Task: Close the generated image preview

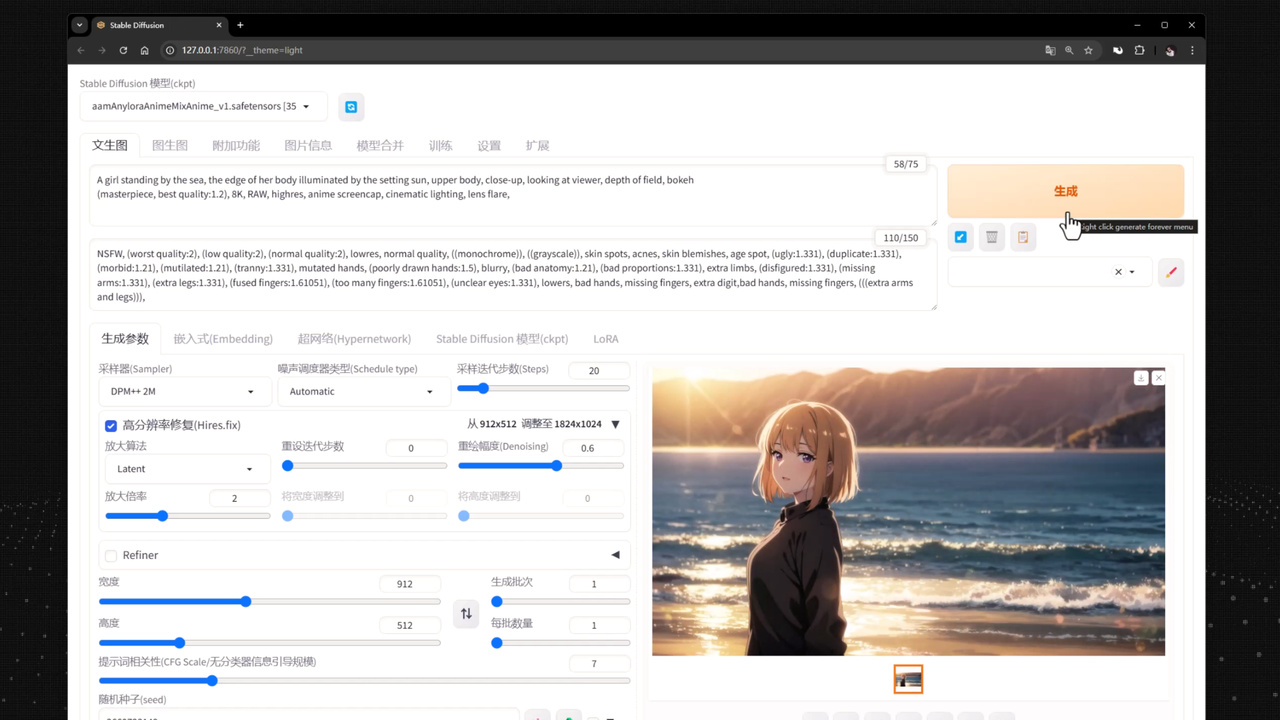Action: pyautogui.click(x=1158, y=378)
